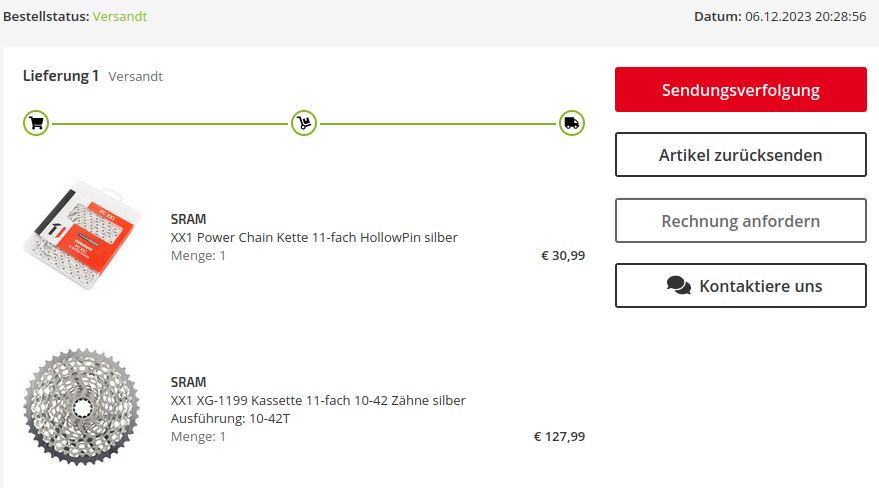Click the packing trolley step icon
879x488 pixels.
click(x=304, y=124)
